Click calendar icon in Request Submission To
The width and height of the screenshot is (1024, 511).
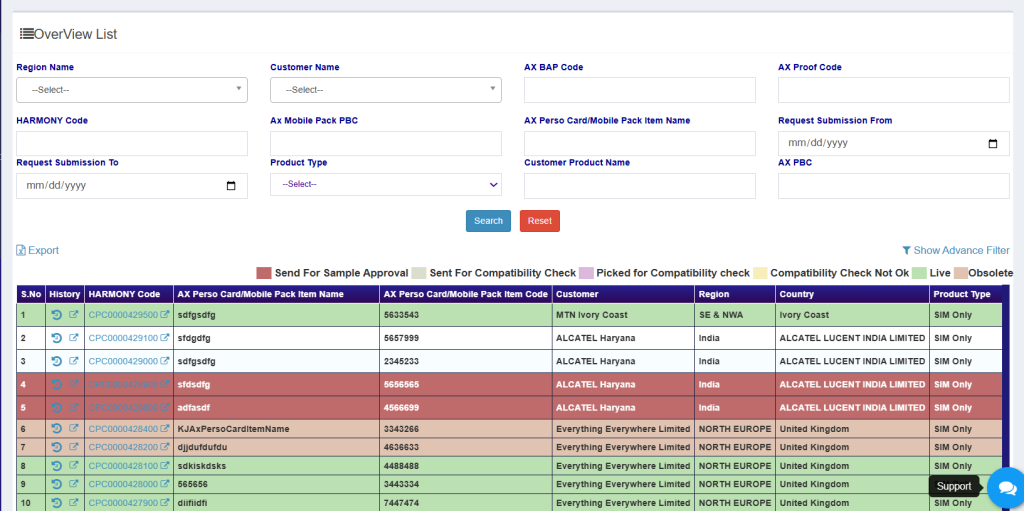(231, 186)
